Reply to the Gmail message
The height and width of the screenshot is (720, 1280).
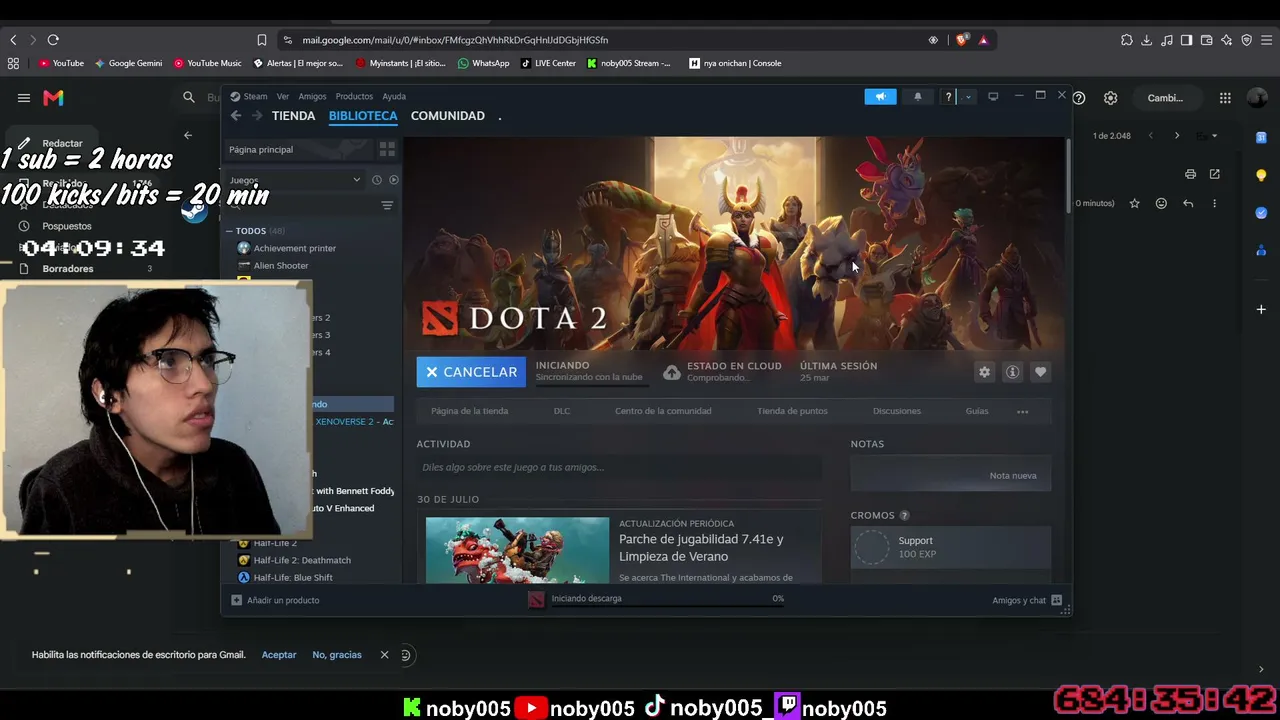1188,204
